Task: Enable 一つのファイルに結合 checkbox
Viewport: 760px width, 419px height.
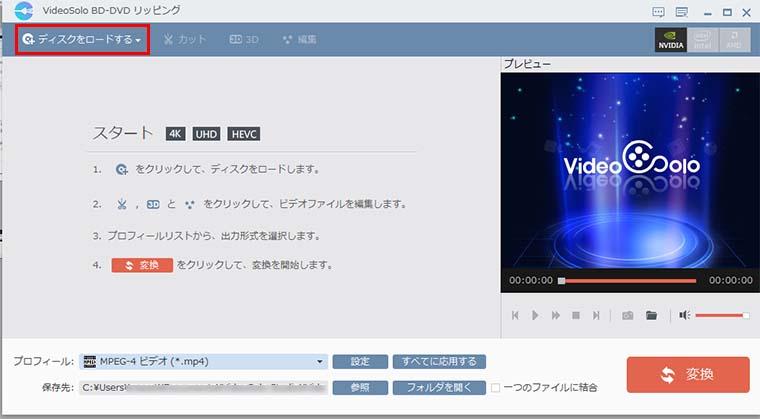Action: click(495, 387)
